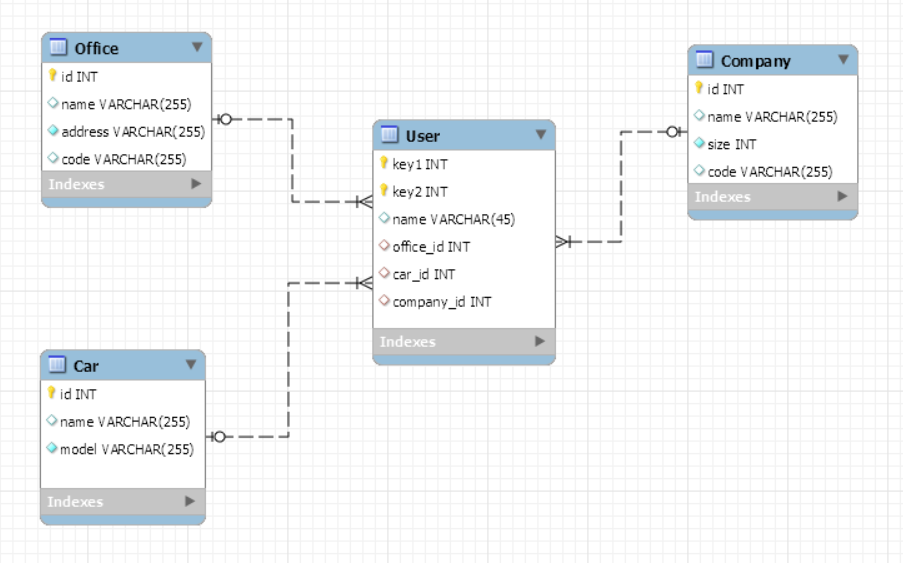Click the Company table icon
Viewport: 903px width, 563px height.
point(705,61)
